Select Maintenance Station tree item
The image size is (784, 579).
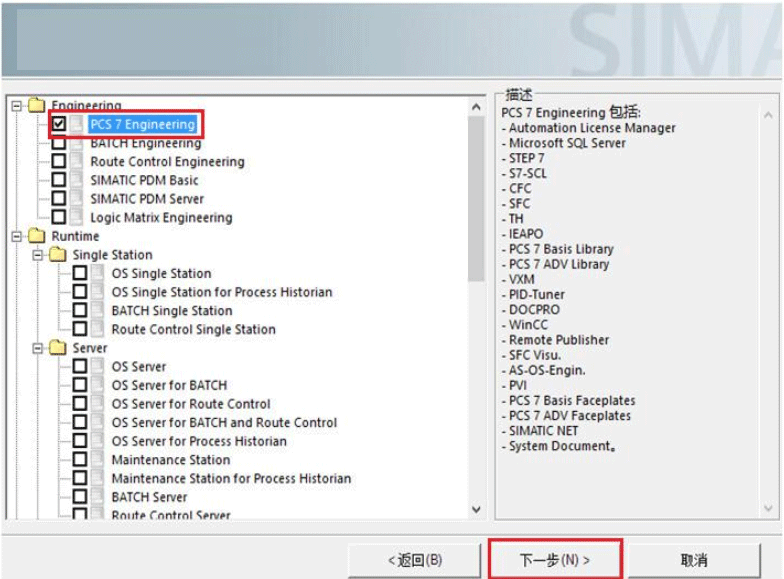click(171, 460)
